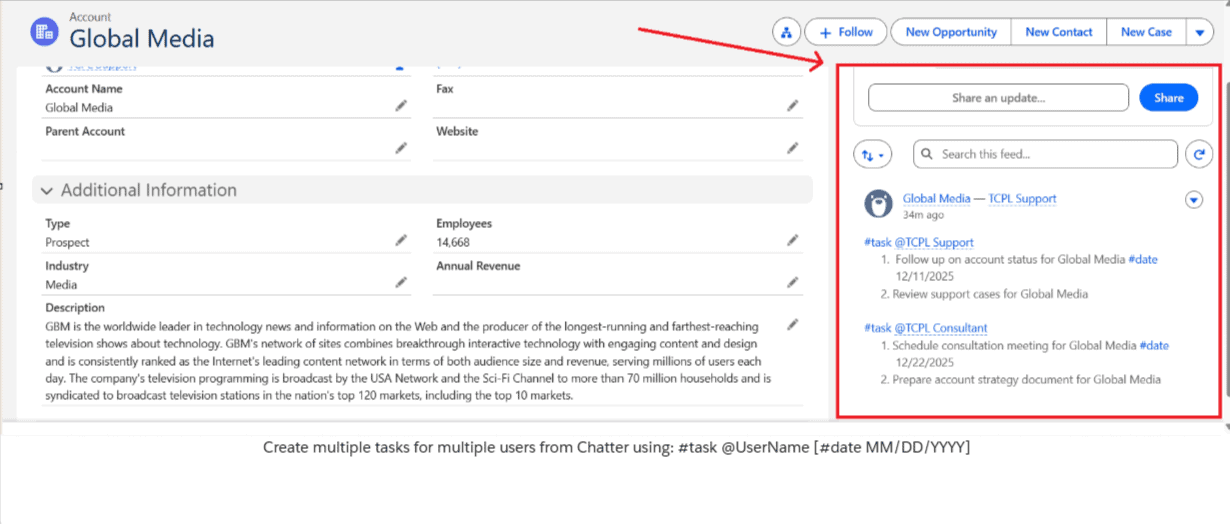This screenshot has width=1230, height=524.
Task: Click pencil icon next to Description
Action: point(792,325)
